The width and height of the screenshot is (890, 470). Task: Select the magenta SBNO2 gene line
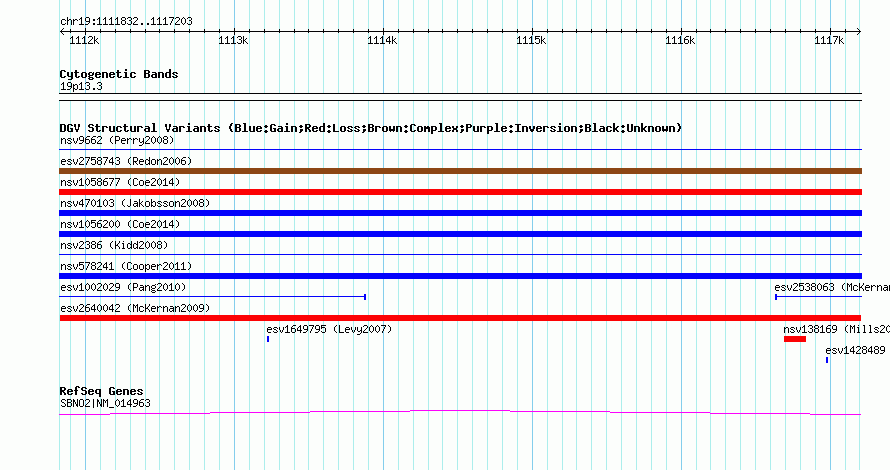coord(460,413)
